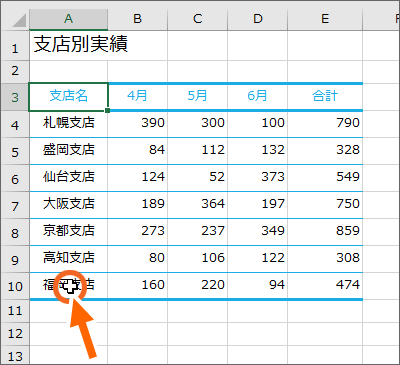Click the cell with value 373
400x365 pixels.
point(257,178)
